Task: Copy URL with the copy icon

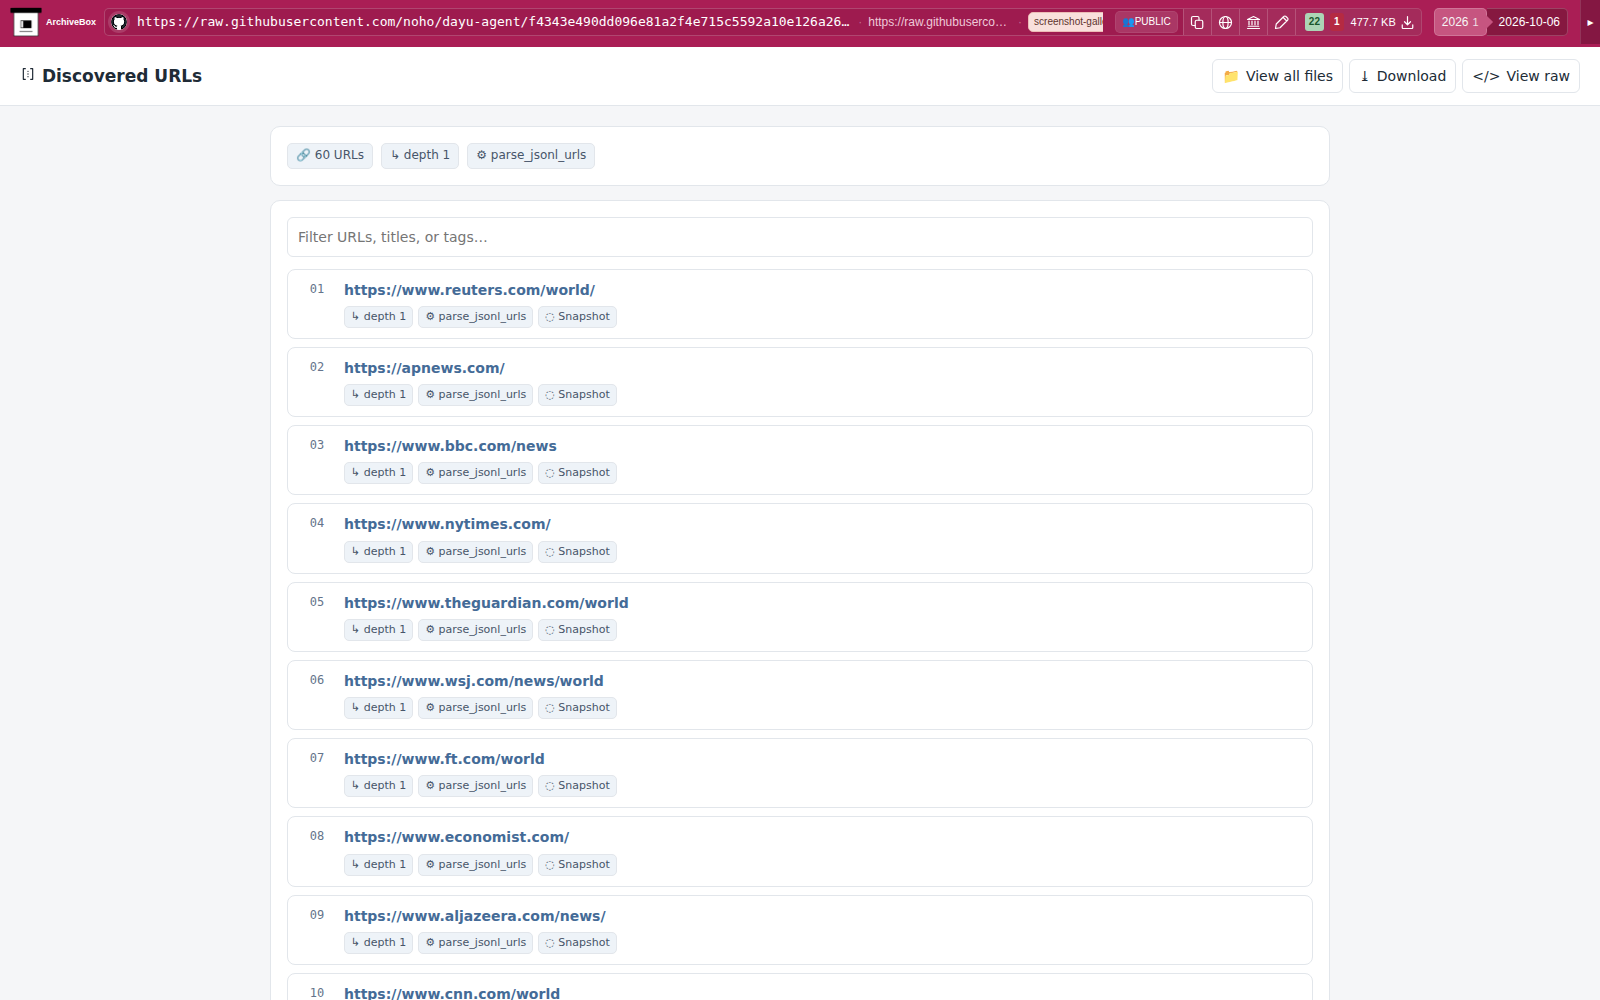Action: pos(1197,22)
